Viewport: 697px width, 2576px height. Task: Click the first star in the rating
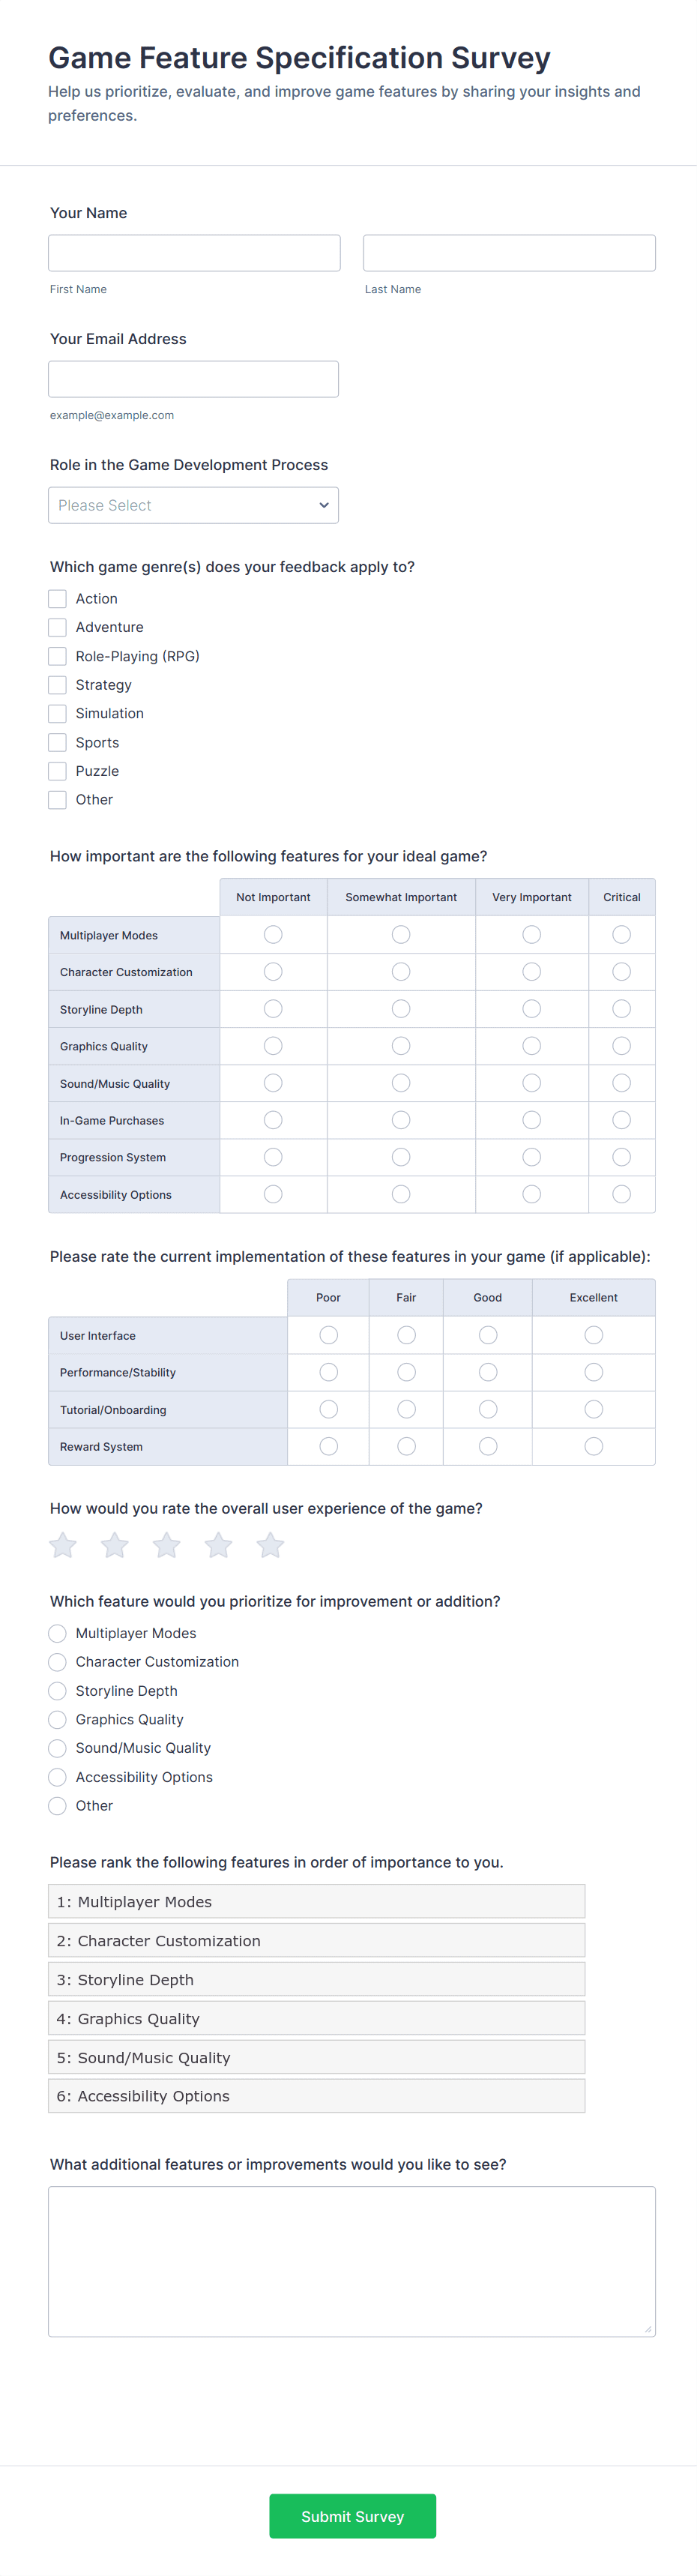pos(62,1545)
